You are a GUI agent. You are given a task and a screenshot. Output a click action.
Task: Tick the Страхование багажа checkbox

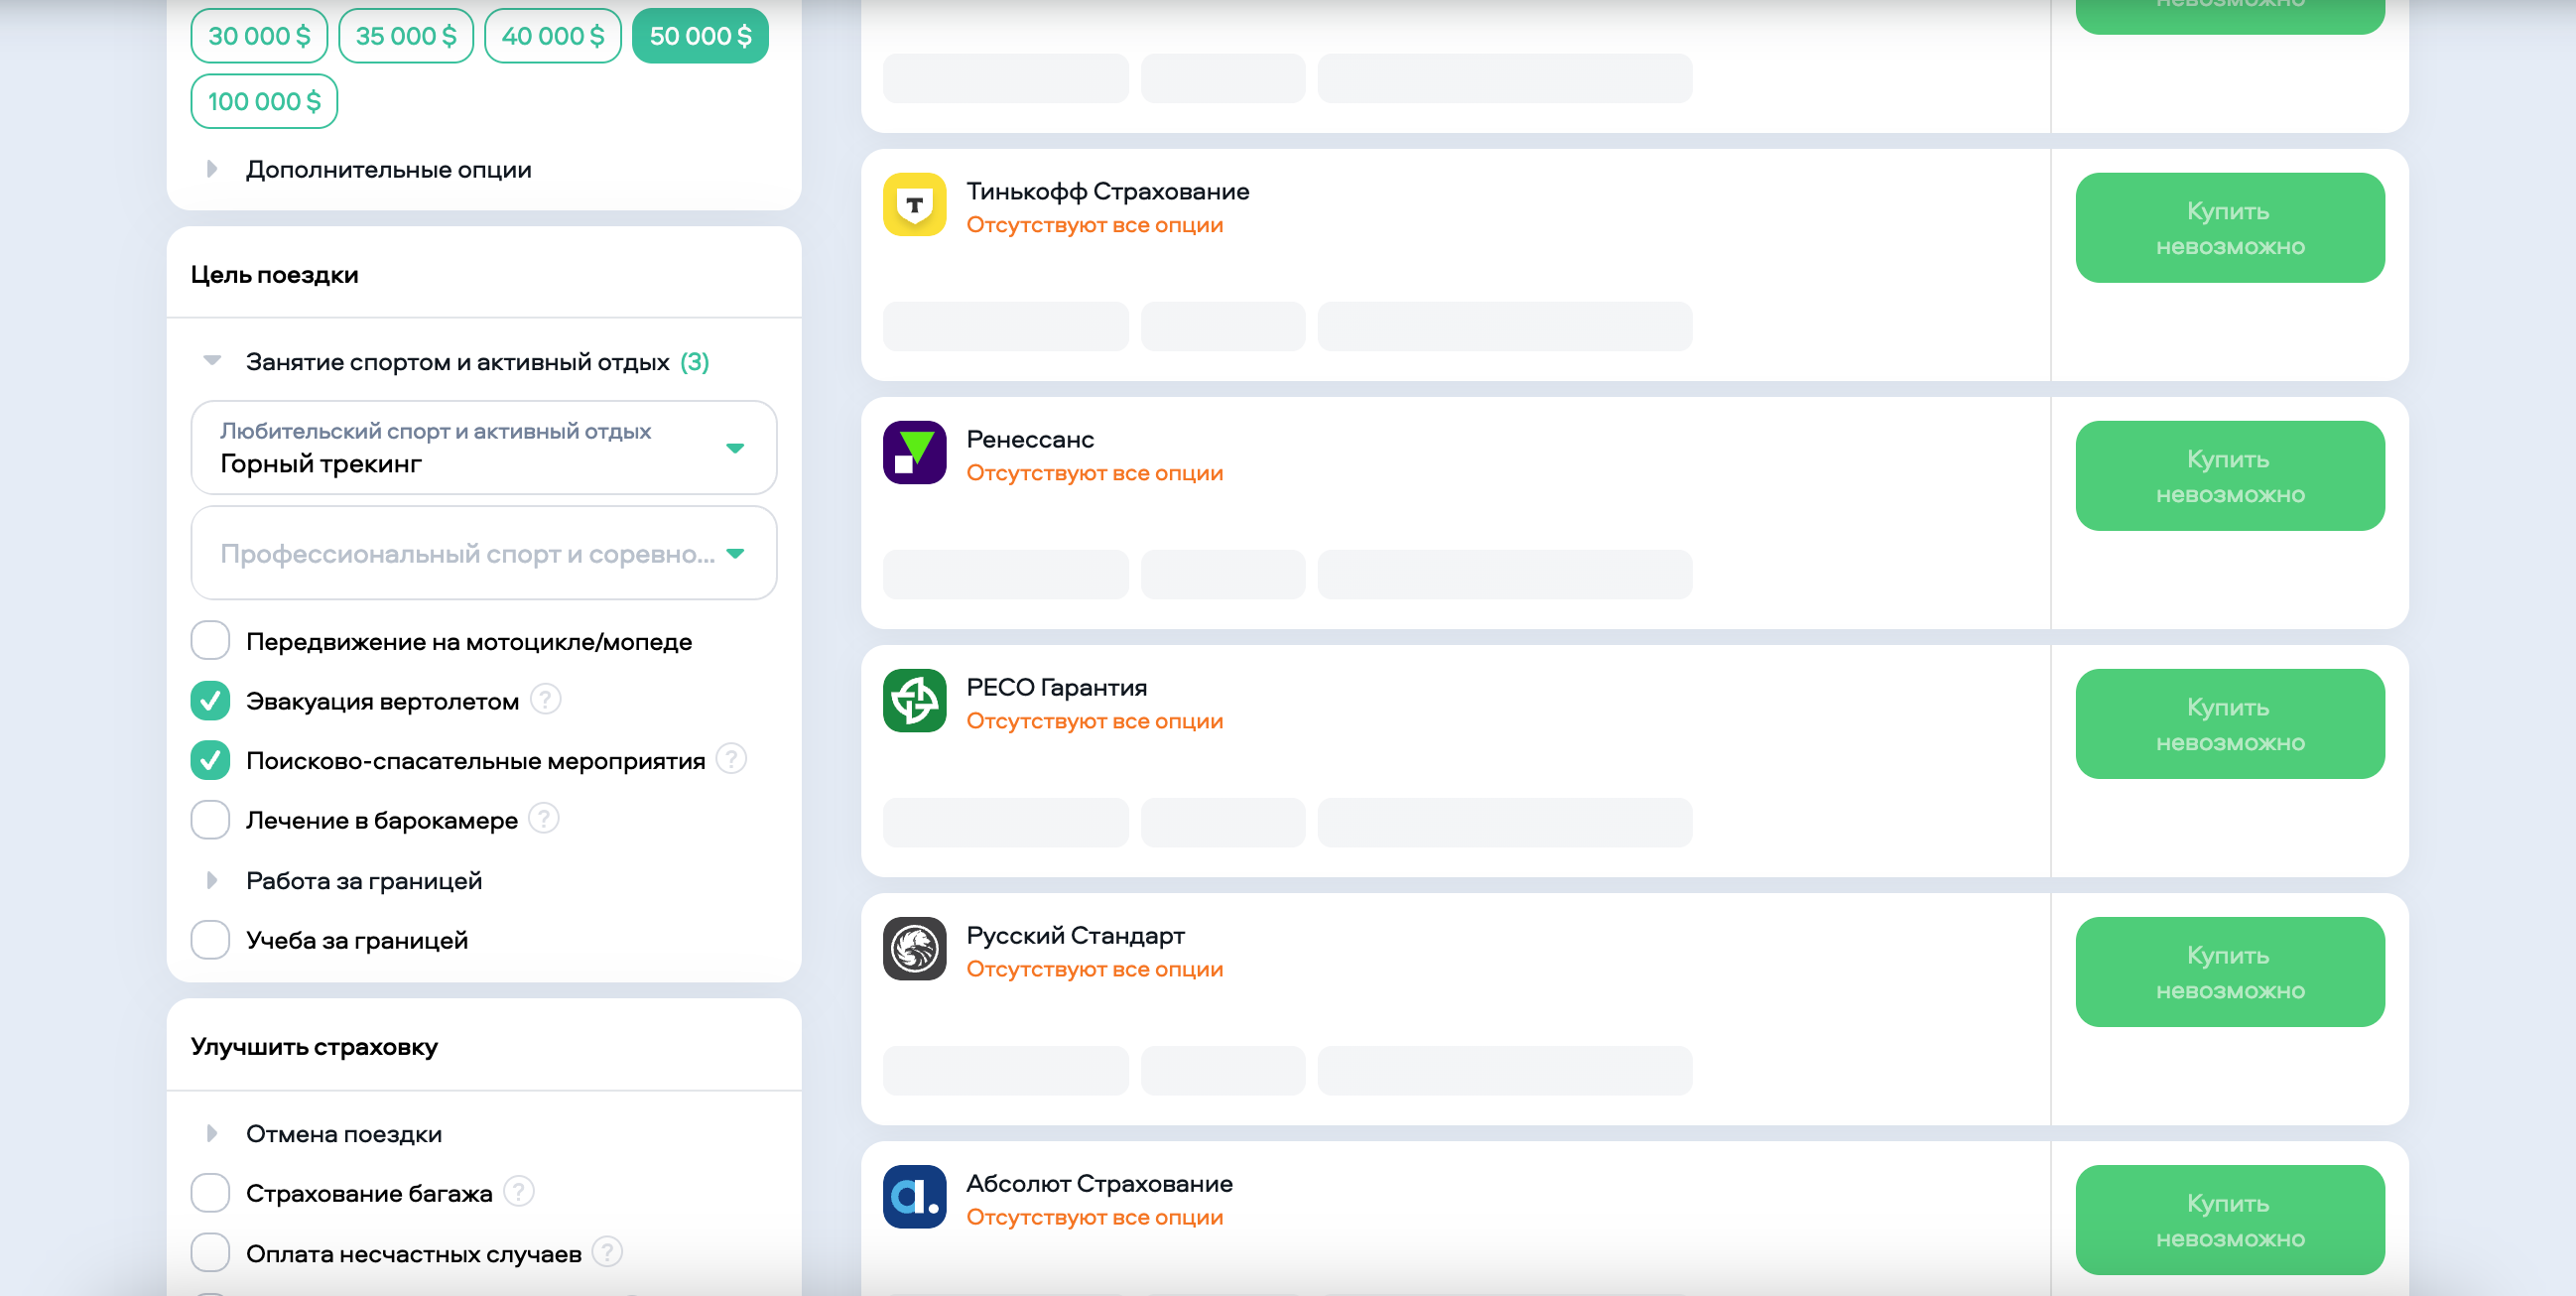coord(210,1193)
